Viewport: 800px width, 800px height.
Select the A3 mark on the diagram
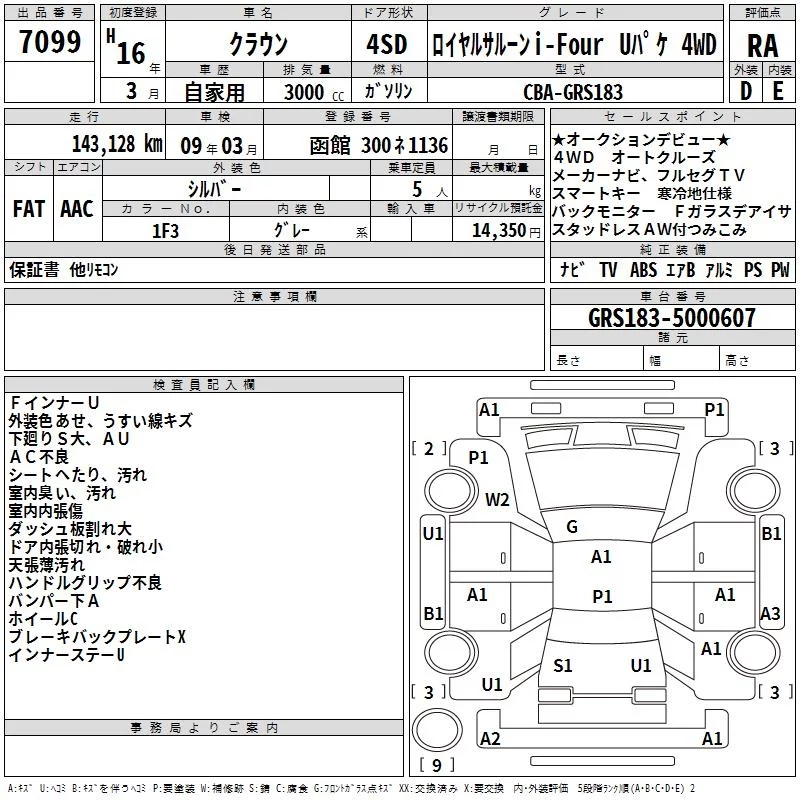tap(770, 614)
